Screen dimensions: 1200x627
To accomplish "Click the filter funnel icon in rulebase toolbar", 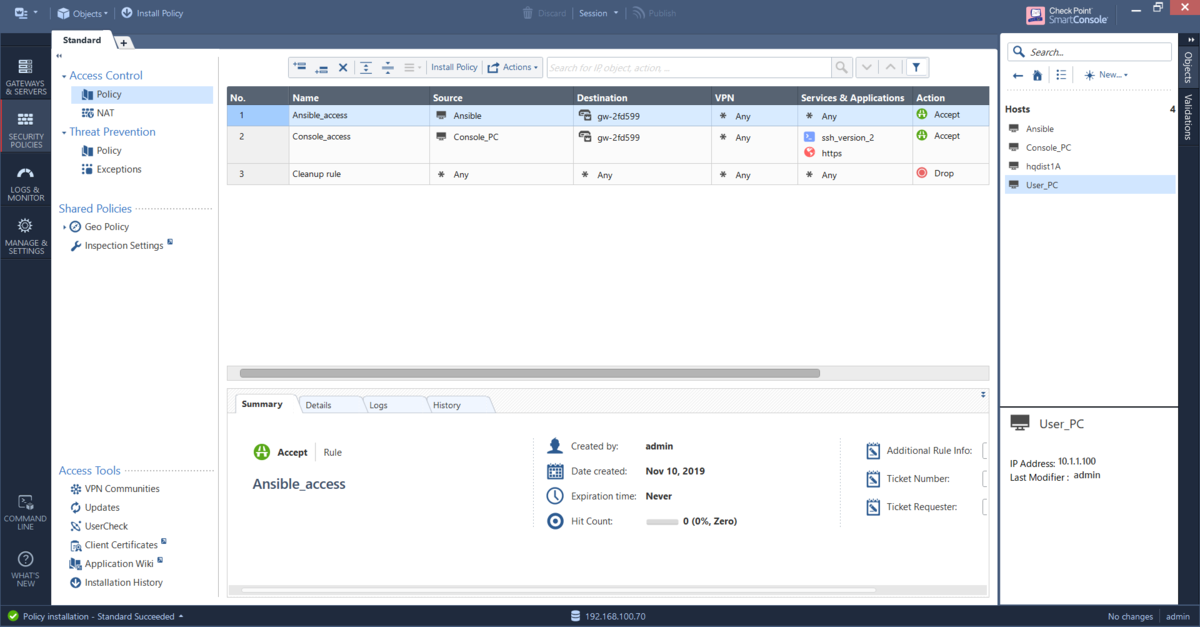I will click(916, 67).
